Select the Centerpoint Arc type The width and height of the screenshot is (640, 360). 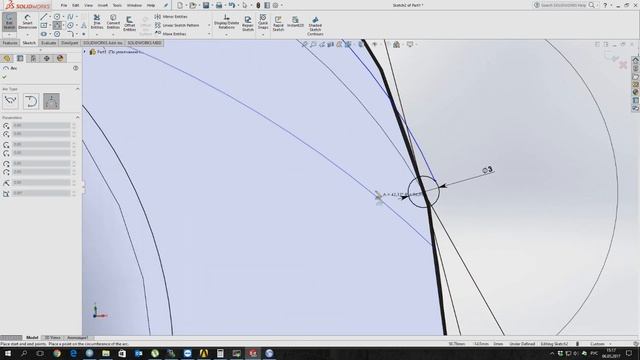(11, 101)
